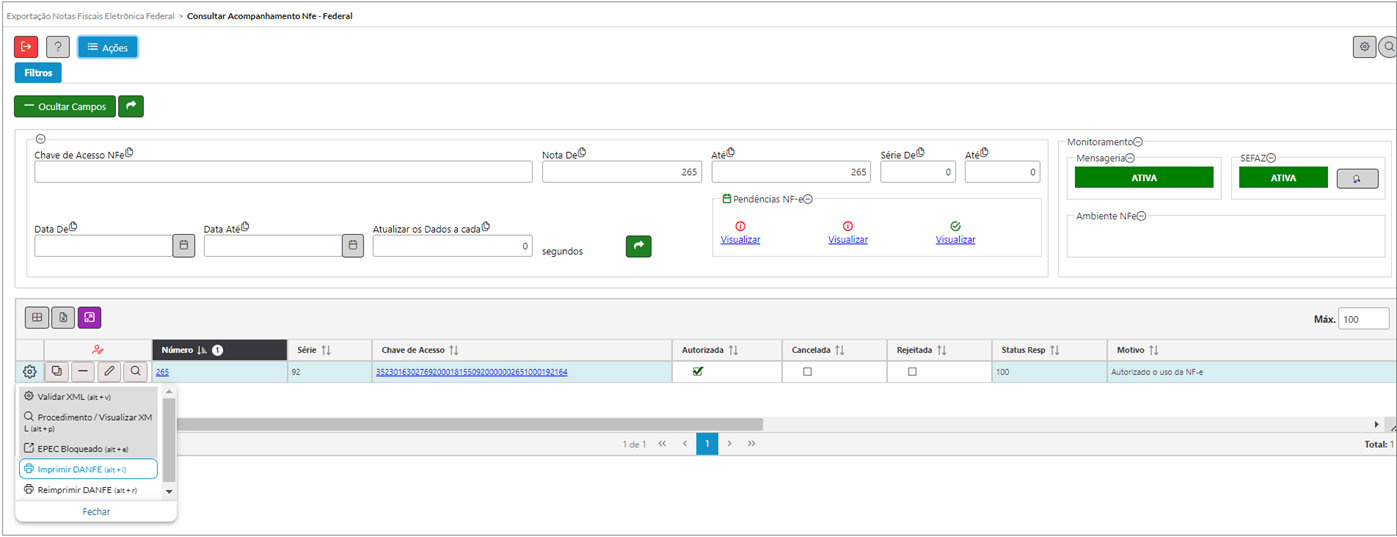Click the Chave de Acesso NFe field
This screenshot has height=537, width=1397.
[x=283, y=172]
